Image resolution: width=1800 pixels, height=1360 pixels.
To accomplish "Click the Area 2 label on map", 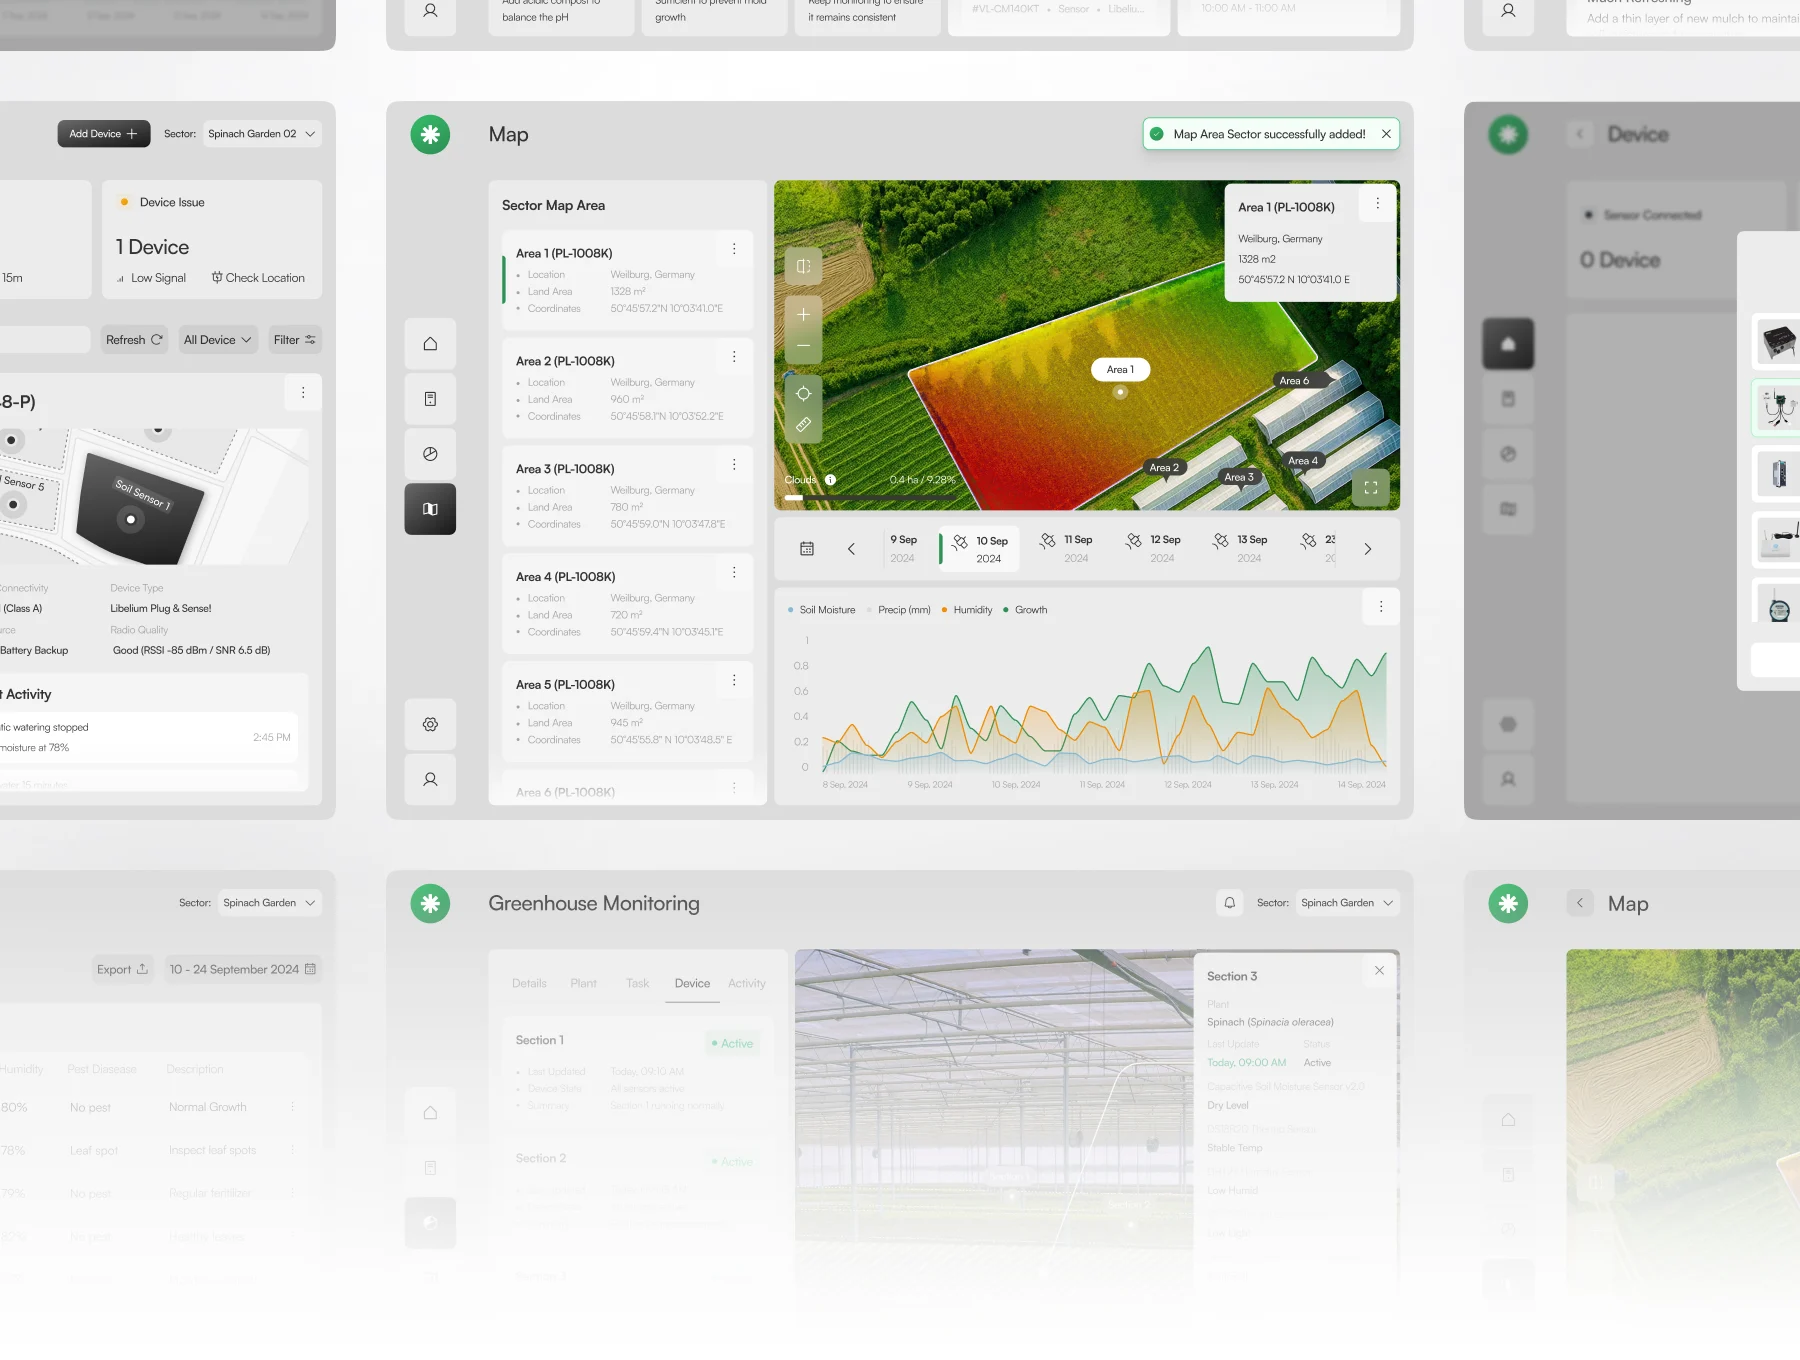I will coord(1163,467).
